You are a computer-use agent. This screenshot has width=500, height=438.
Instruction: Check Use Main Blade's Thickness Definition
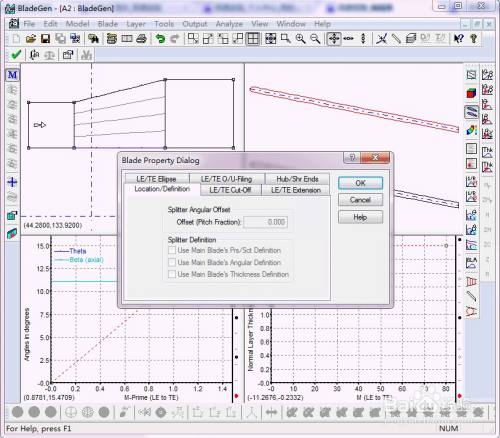coord(172,274)
